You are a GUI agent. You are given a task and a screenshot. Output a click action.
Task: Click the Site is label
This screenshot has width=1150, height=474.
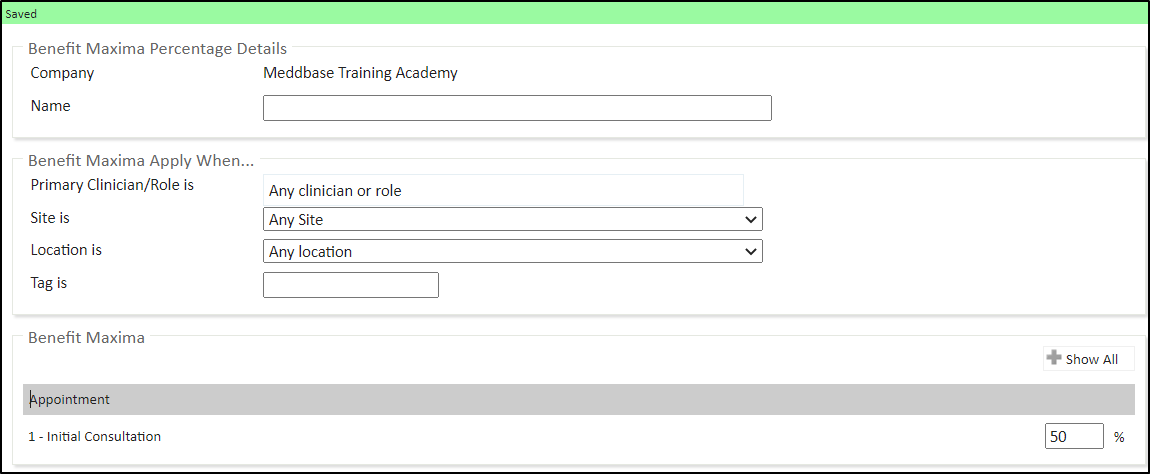coord(50,217)
